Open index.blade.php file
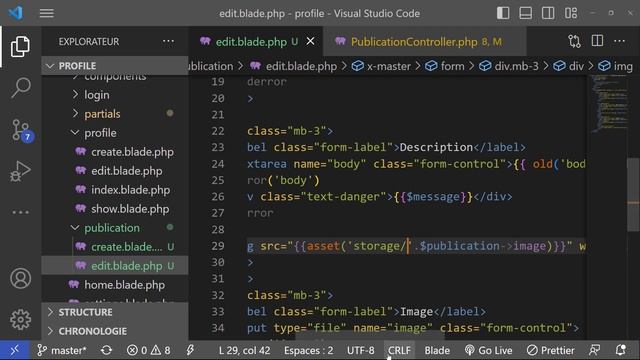The width and height of the screenshot is (640, 360). (114, 190)
